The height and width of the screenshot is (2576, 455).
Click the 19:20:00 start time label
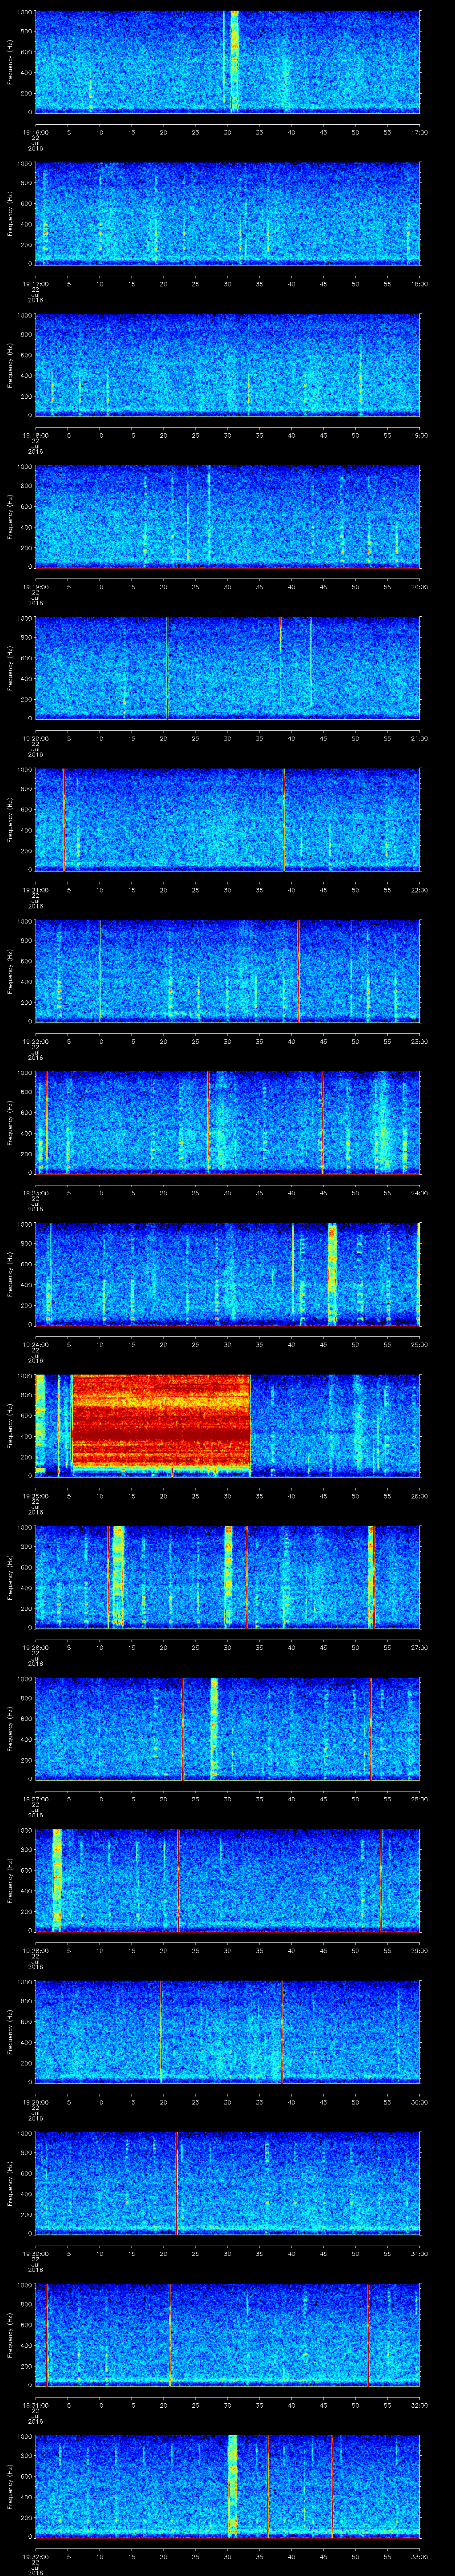click(x=35, y=738)
